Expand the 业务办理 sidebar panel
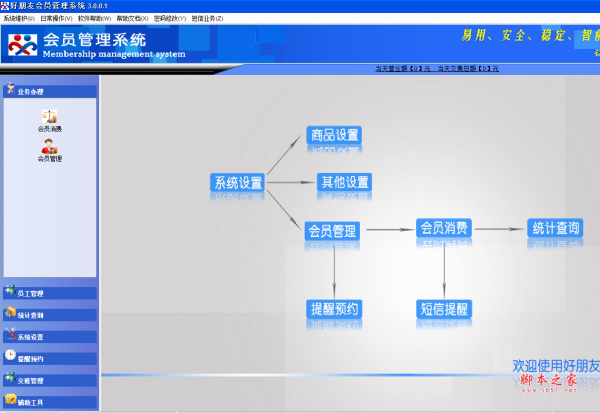 [50, 91]
